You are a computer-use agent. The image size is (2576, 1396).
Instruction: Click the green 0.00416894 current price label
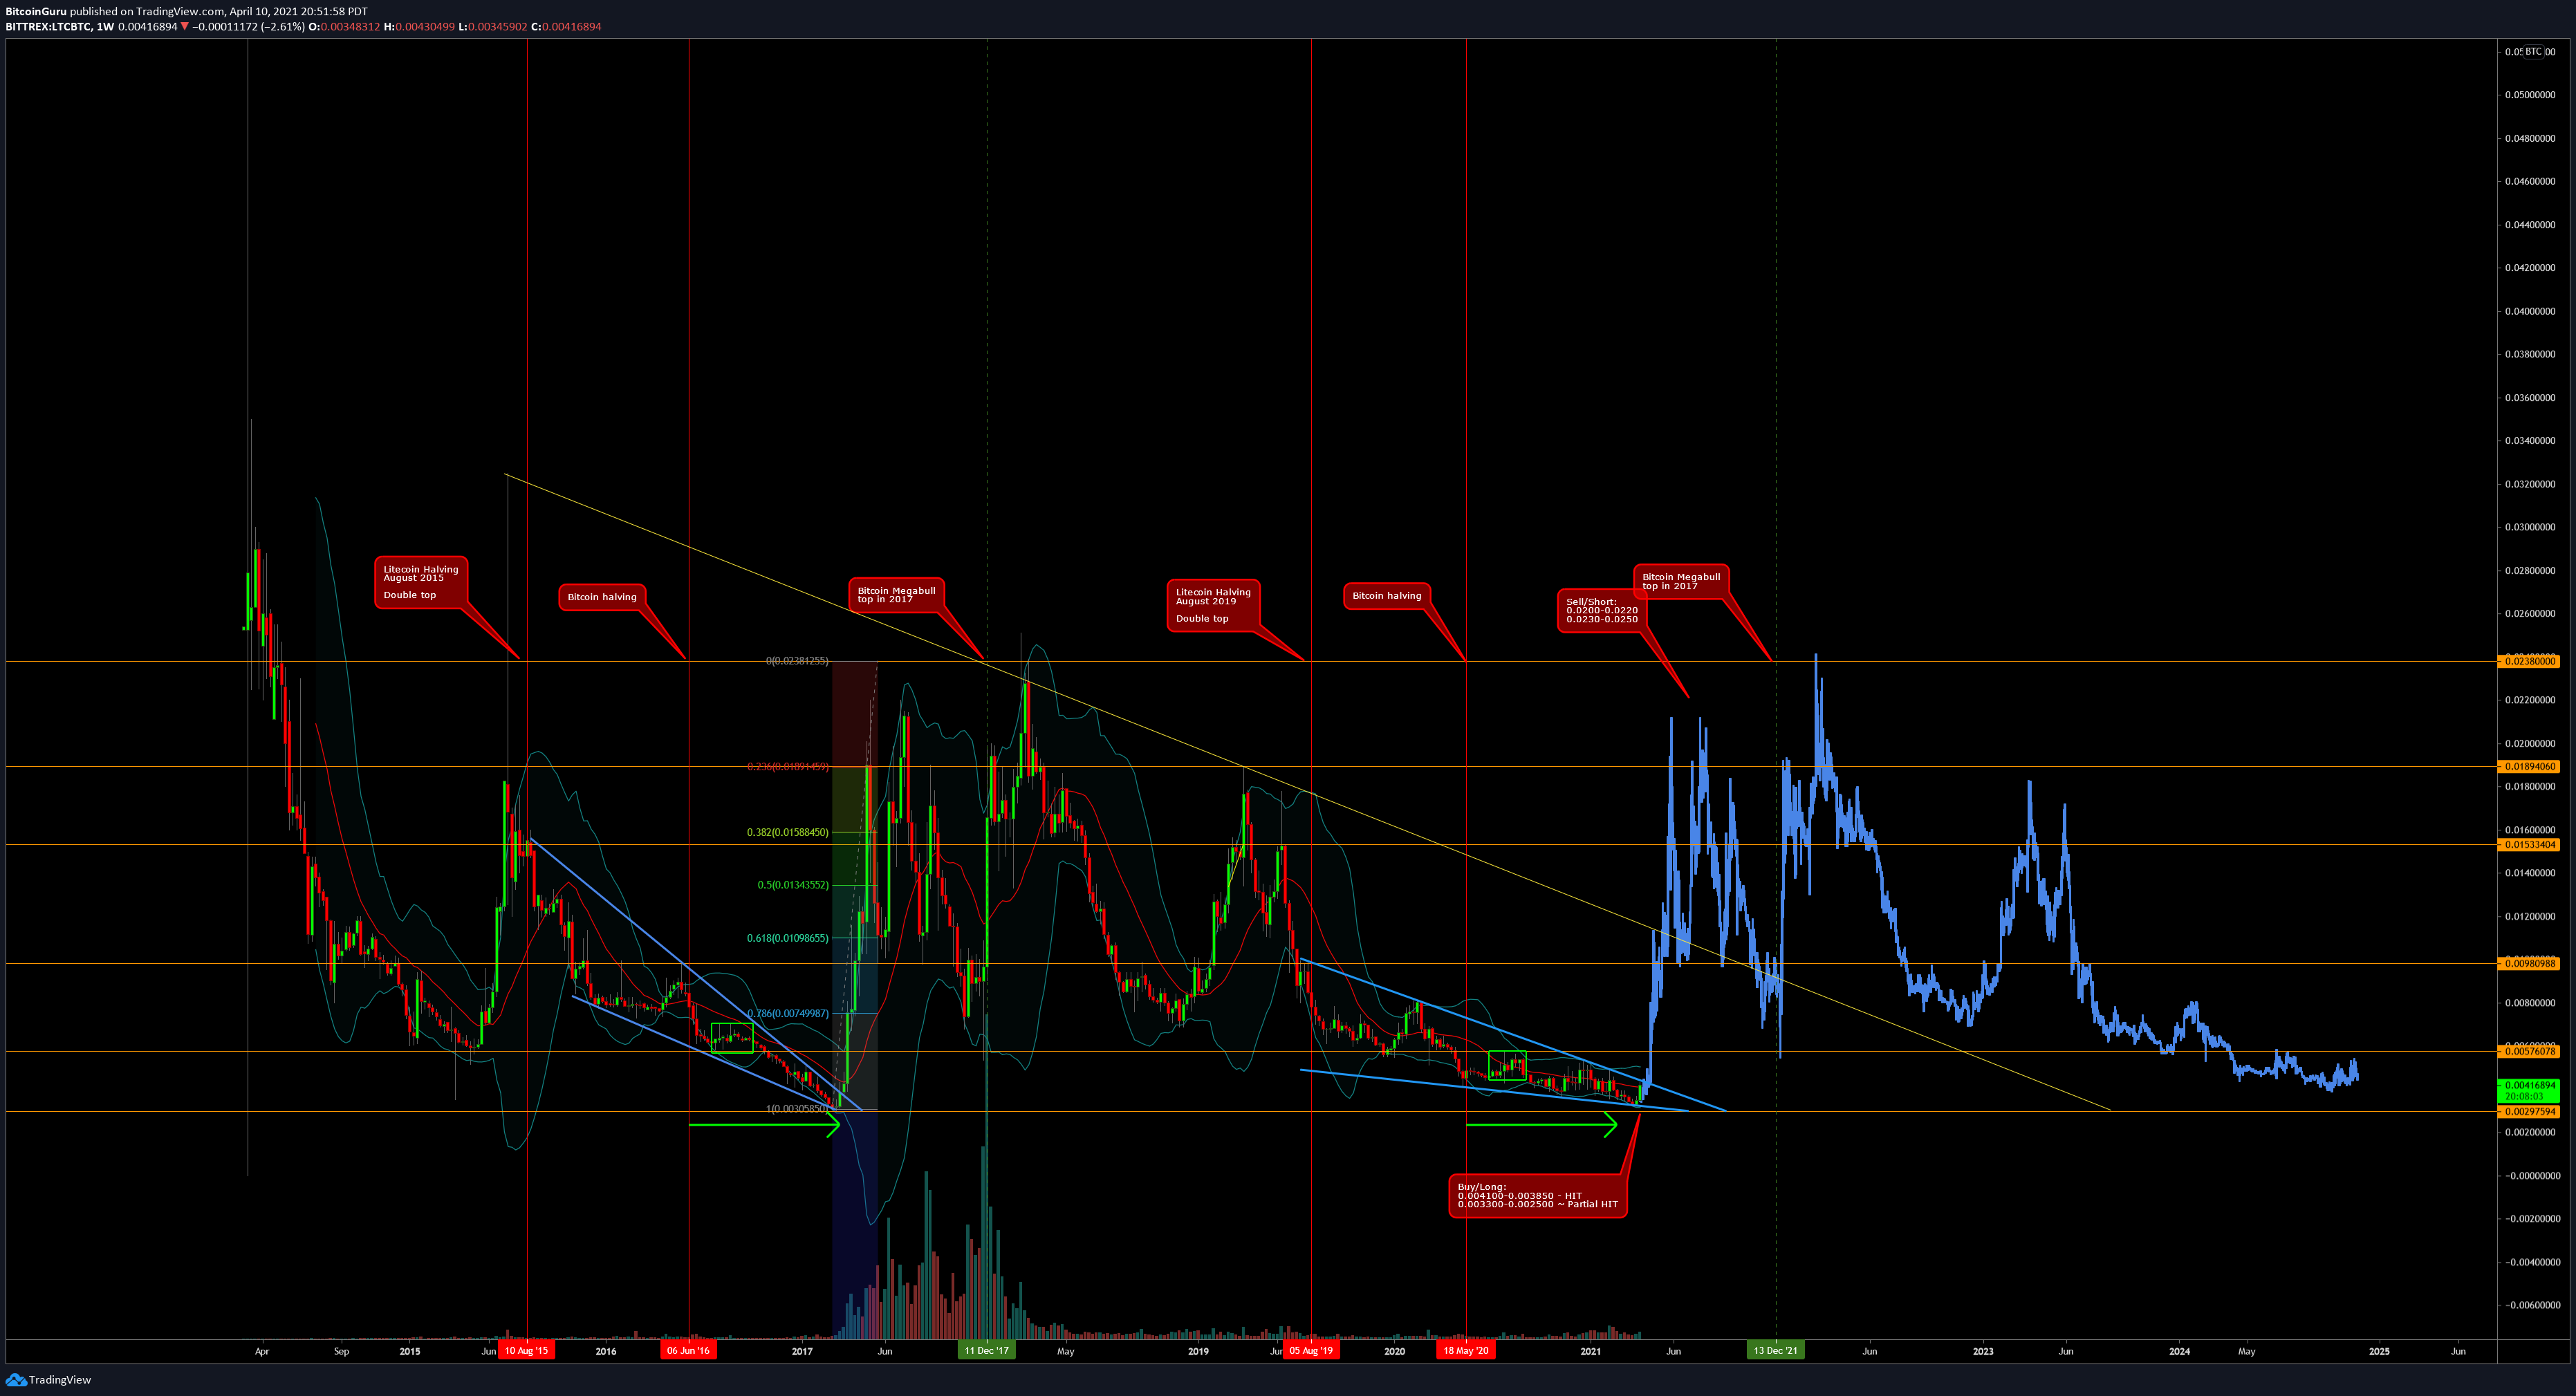(x=2530, y=1085)
